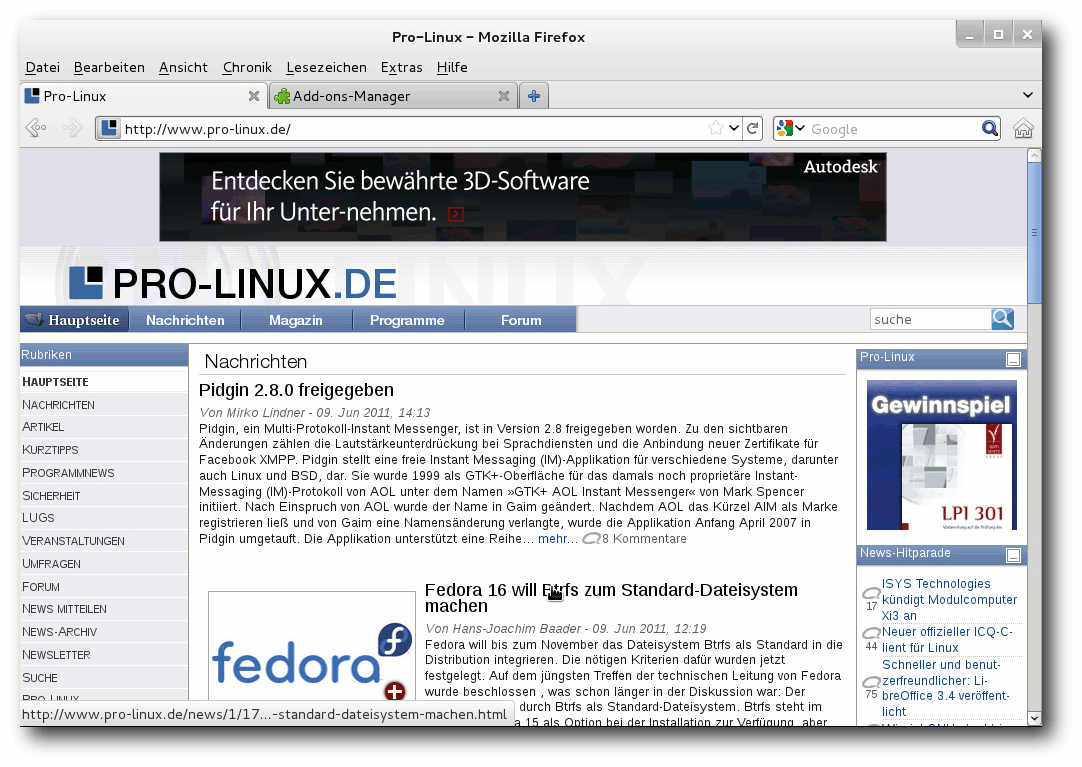The width and height of the screenshot is (1082, 767).
Task: Close the Add-ons-Manager tab
Action: pyautogui.click(x=504, y=97)
